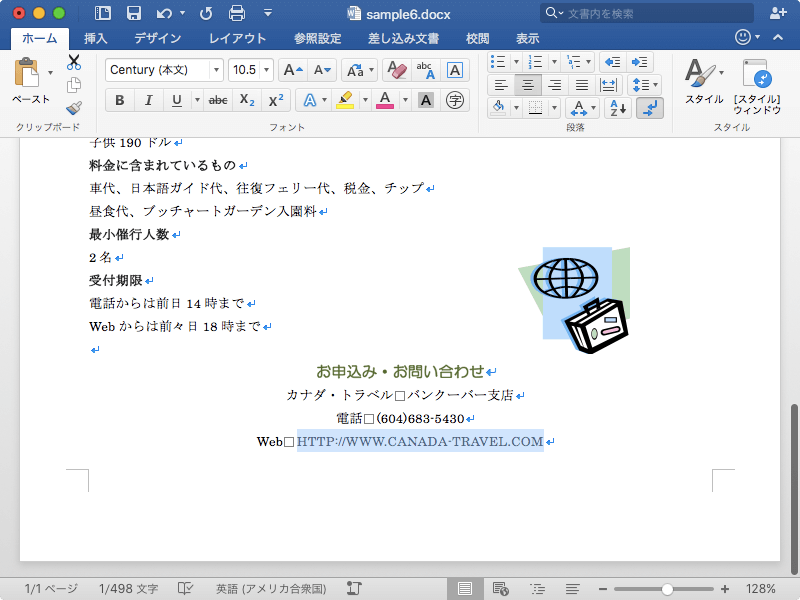Toggle superscript formatting

[x=276, y=100]
